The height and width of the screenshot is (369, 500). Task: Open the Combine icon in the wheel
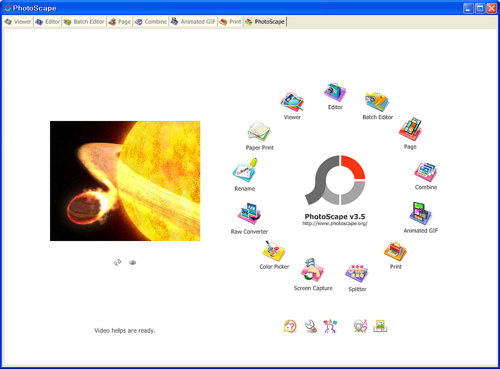pyautogui.click(x=426, y=172)
